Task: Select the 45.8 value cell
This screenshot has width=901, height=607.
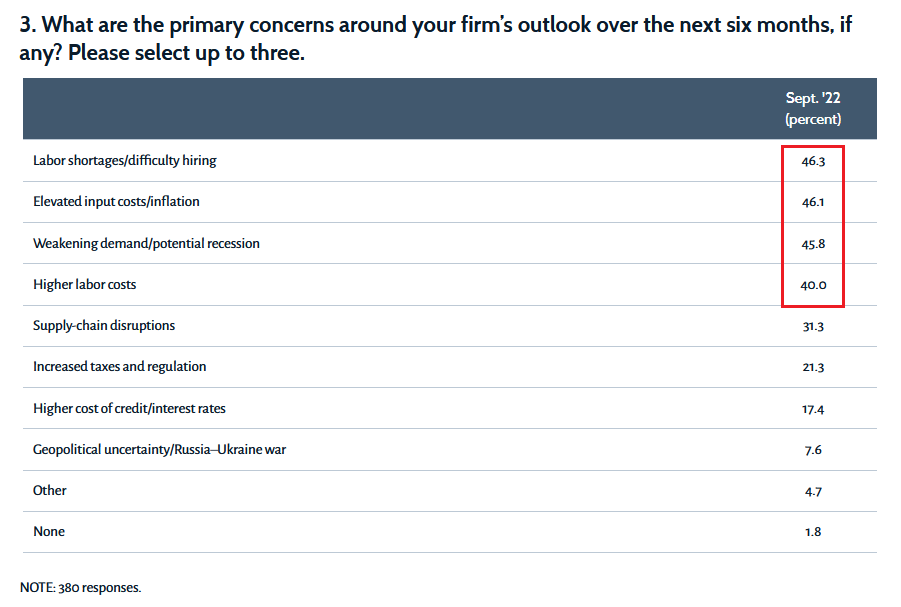Action: coord(813,244)
